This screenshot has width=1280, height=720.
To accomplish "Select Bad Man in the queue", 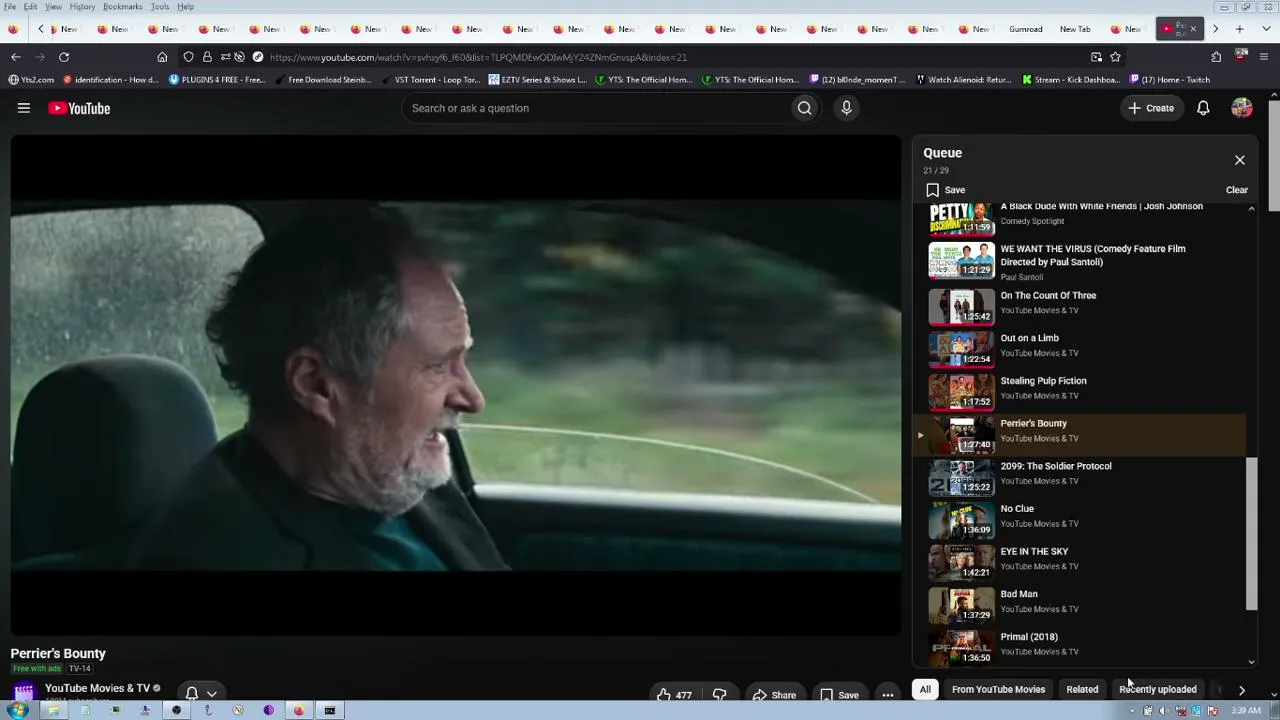I will pyautogui.click(x=1079, y=606).
